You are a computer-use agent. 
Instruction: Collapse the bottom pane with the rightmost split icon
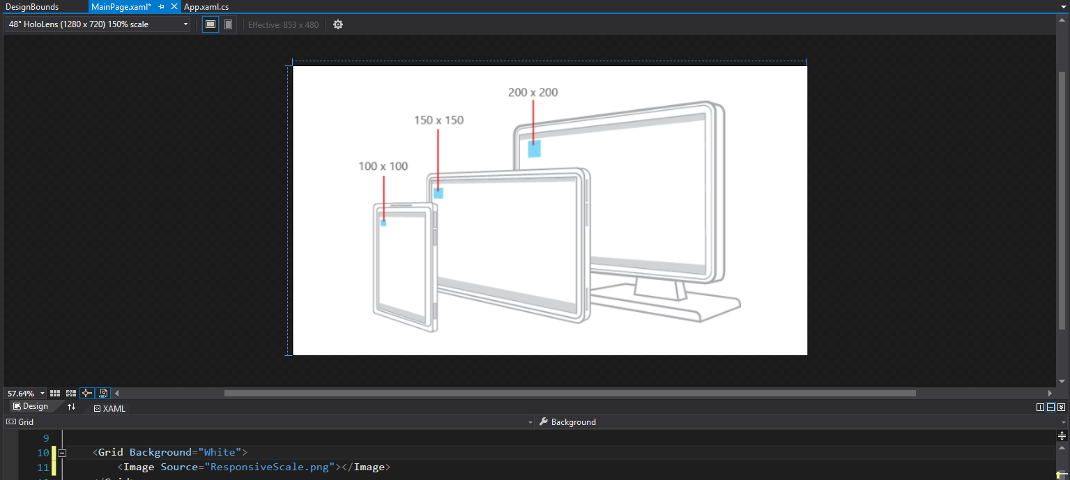(1062, 407)
